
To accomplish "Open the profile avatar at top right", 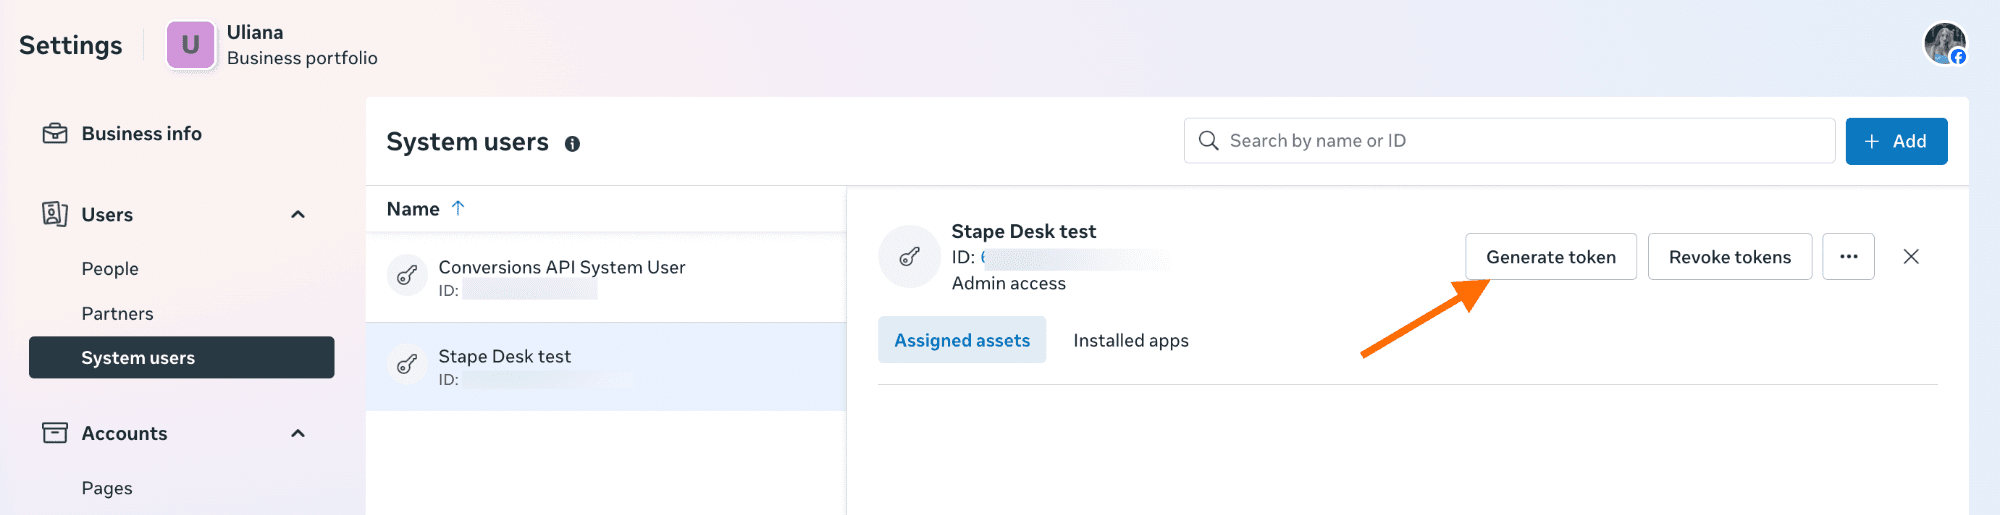I will [x=1945, y=44].
